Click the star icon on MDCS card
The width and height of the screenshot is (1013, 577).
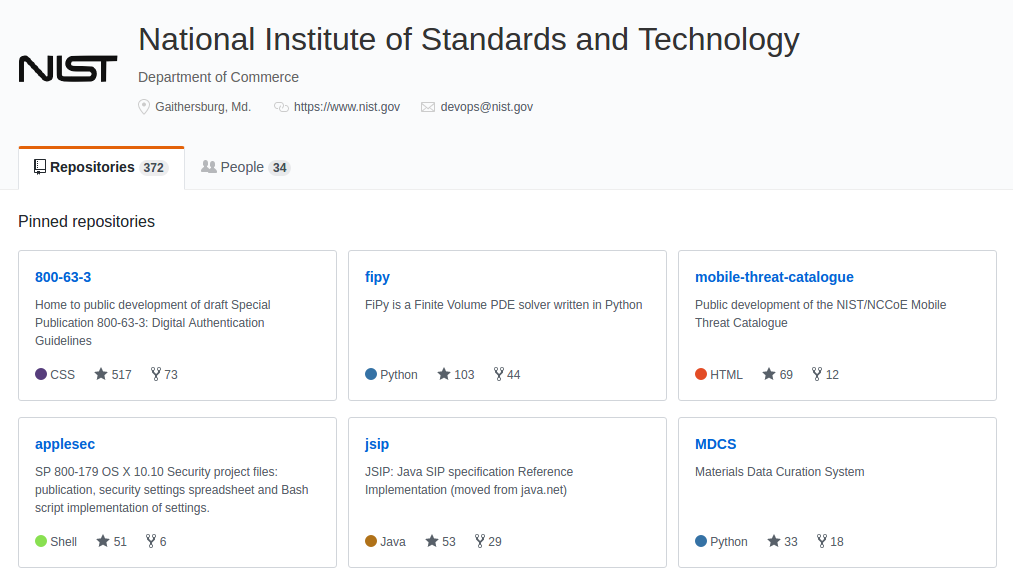point(774,541)
